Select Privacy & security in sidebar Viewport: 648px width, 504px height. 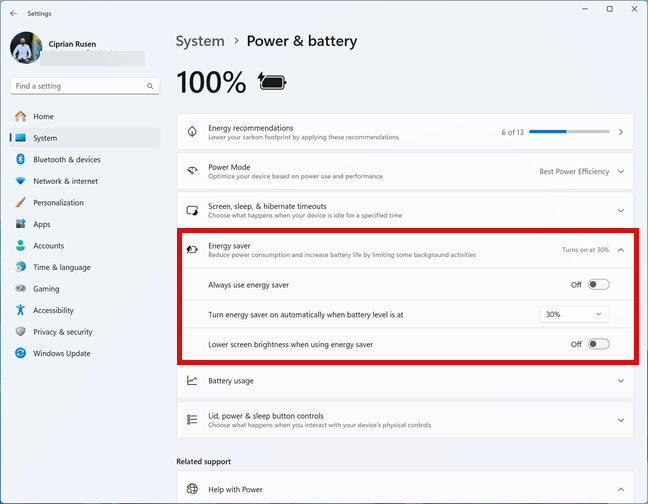(85, 331)
